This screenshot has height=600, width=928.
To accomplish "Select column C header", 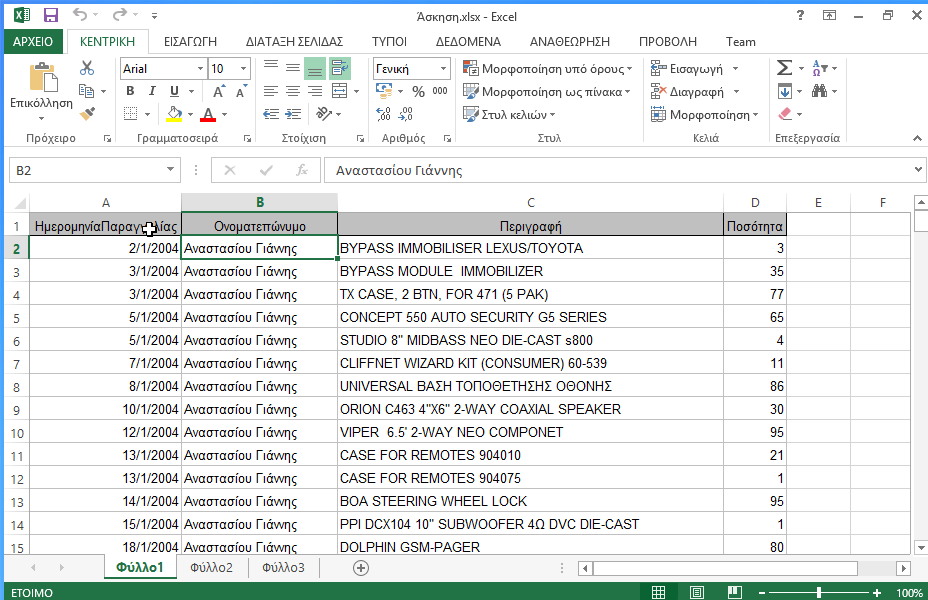I will click(530, 202).
